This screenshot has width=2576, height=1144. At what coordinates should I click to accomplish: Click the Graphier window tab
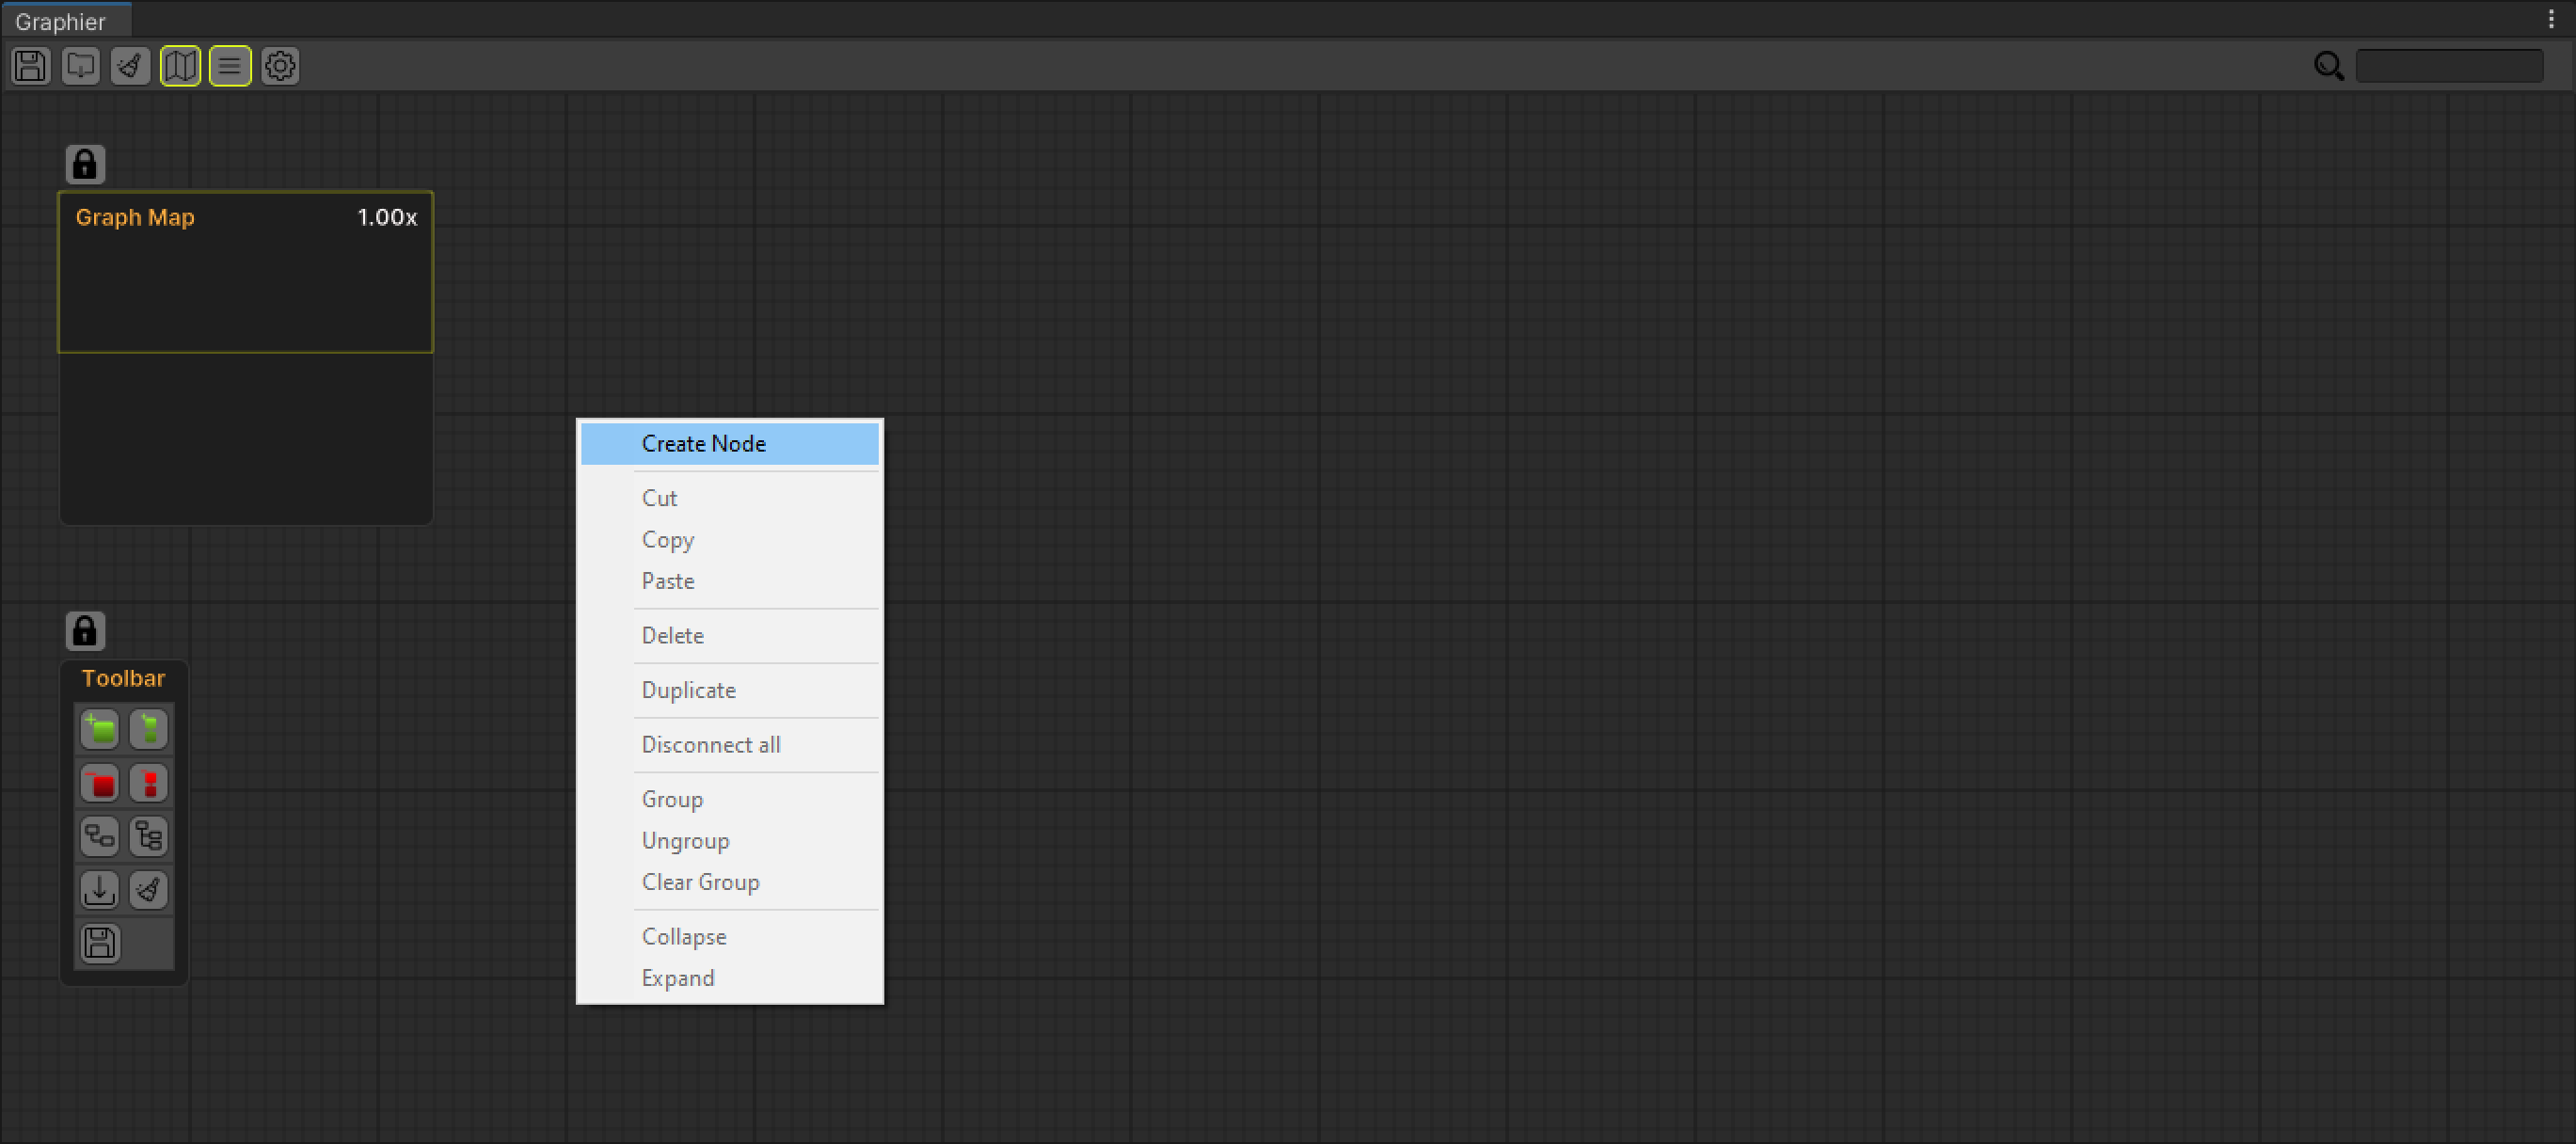pyautogui.click(x=63, y=20)
